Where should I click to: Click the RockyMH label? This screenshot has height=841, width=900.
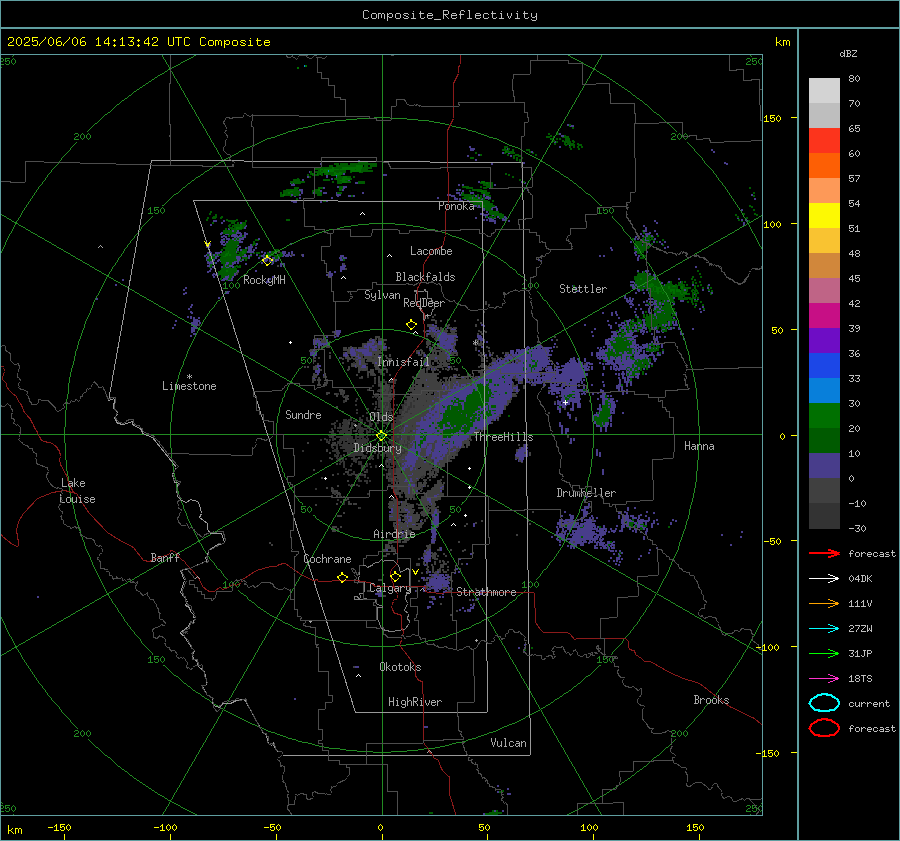coord(264,280)
